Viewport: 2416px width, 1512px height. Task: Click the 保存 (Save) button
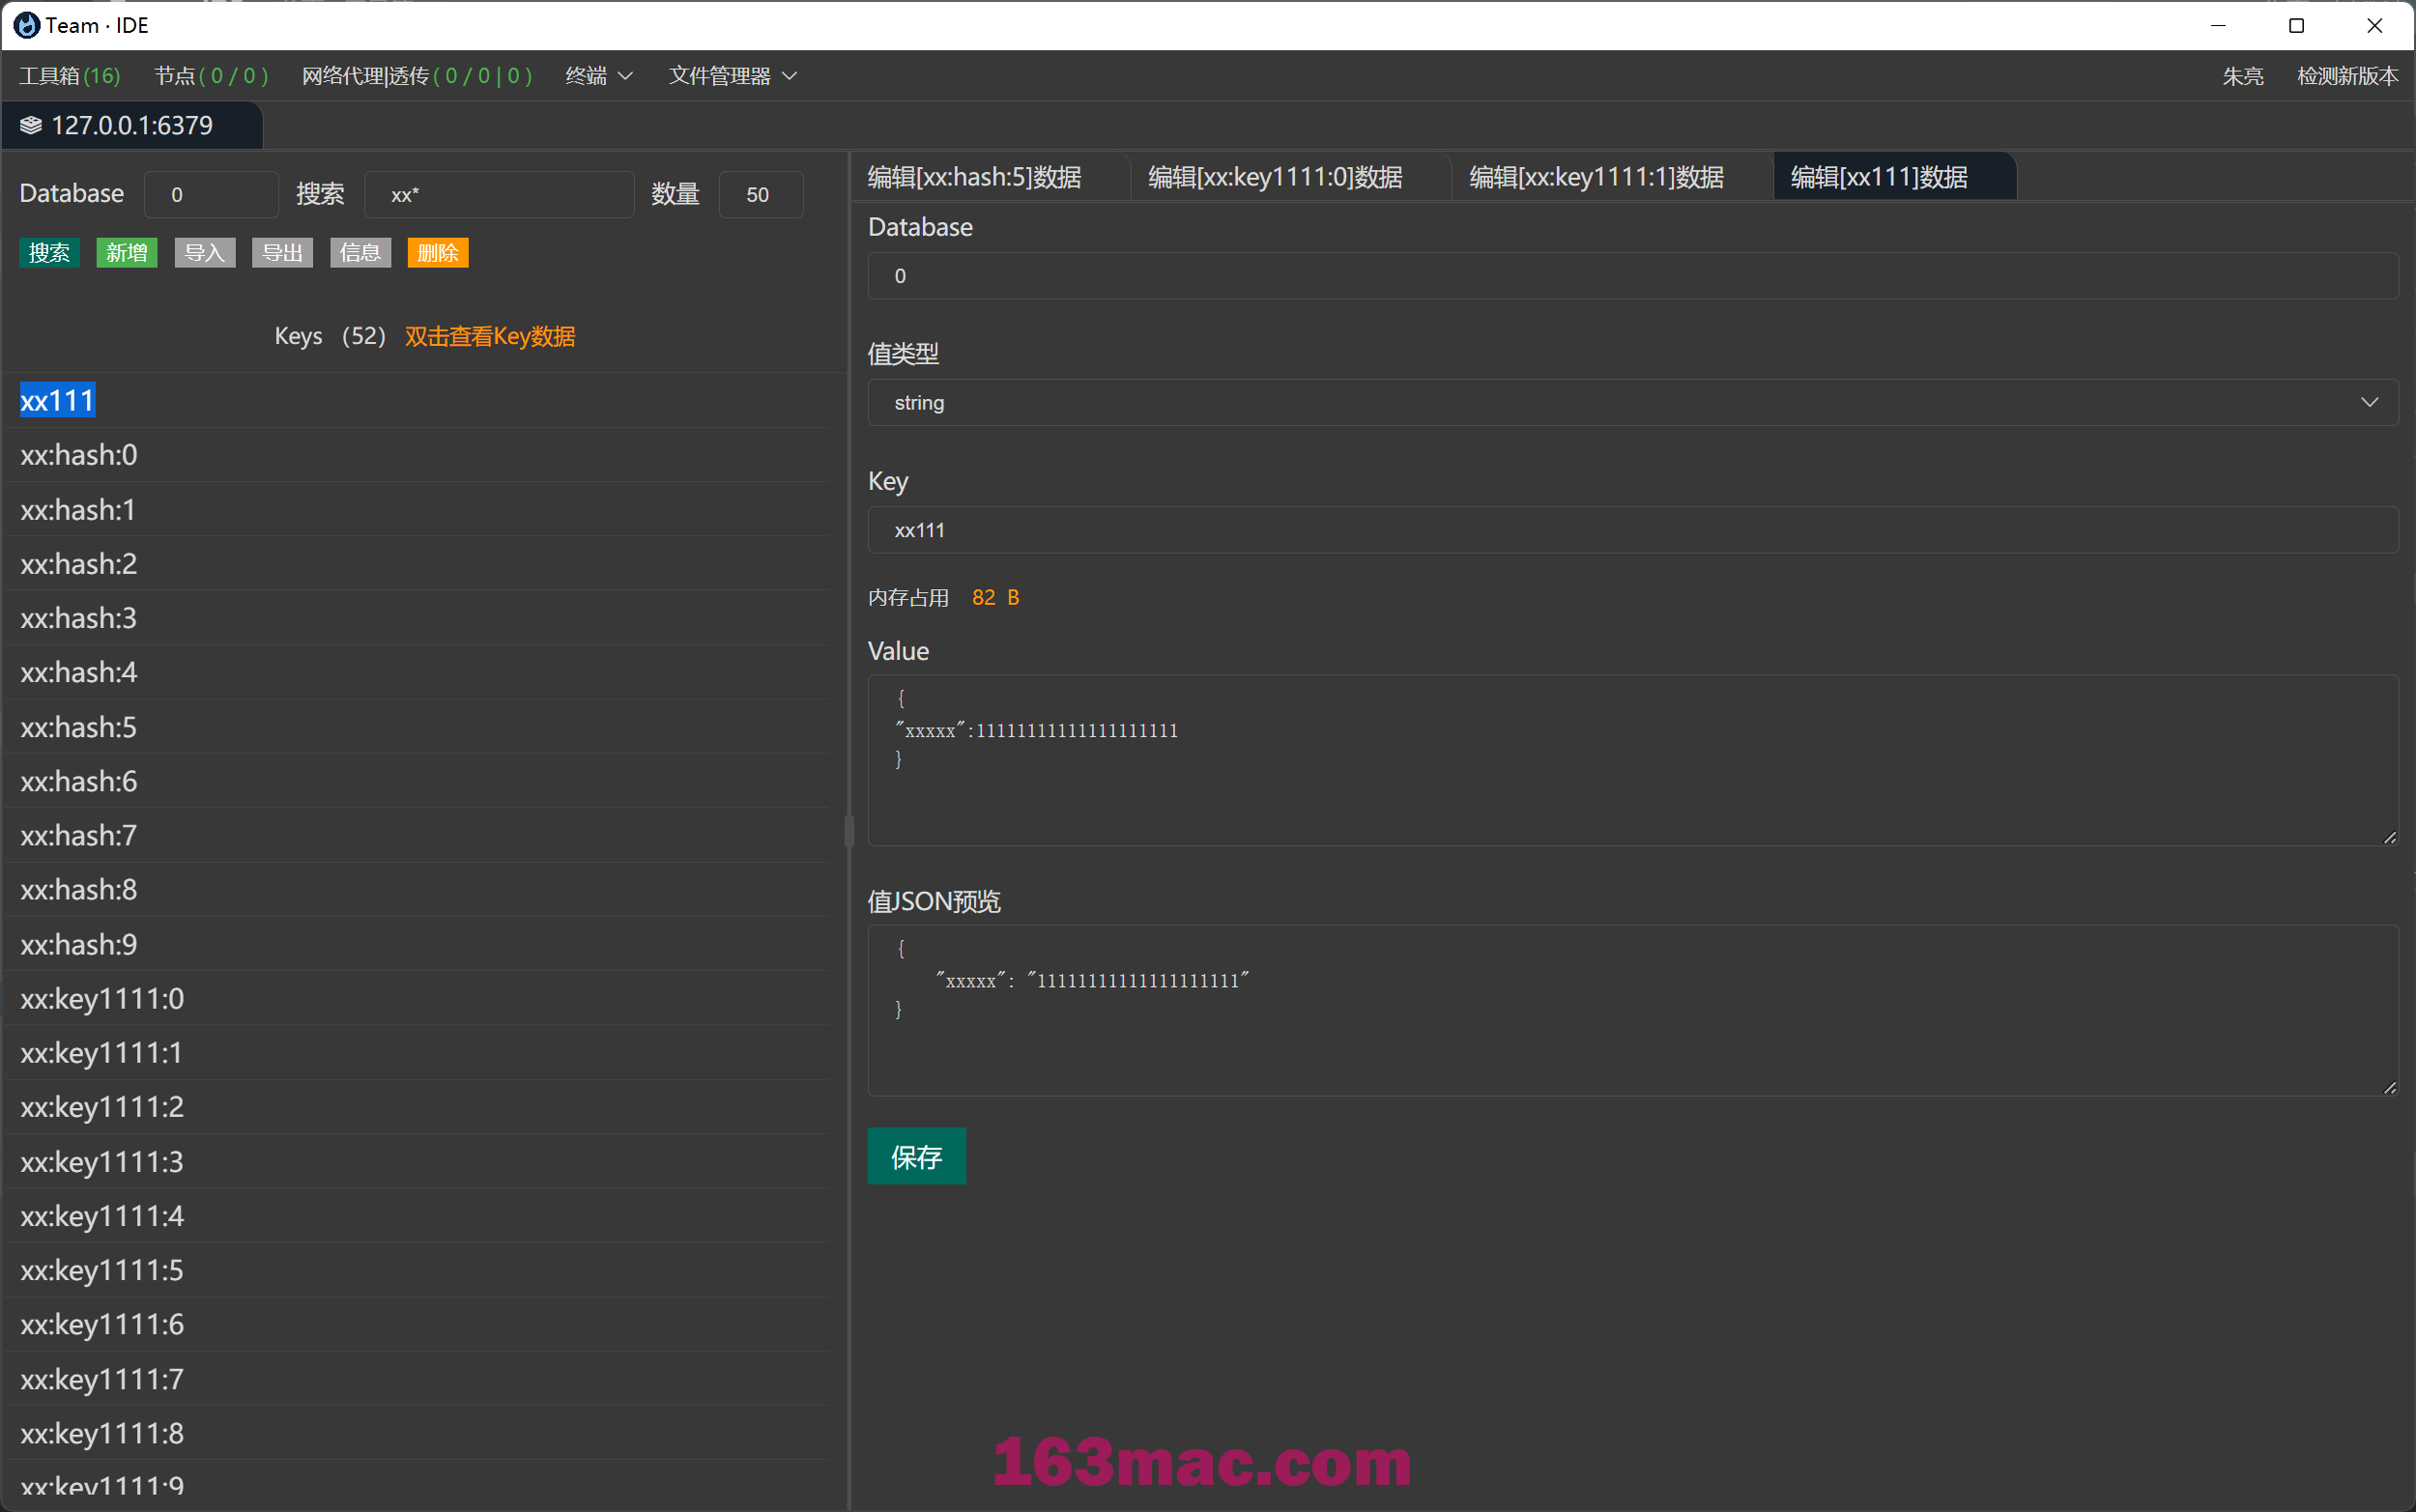[x=916, y=1155]
